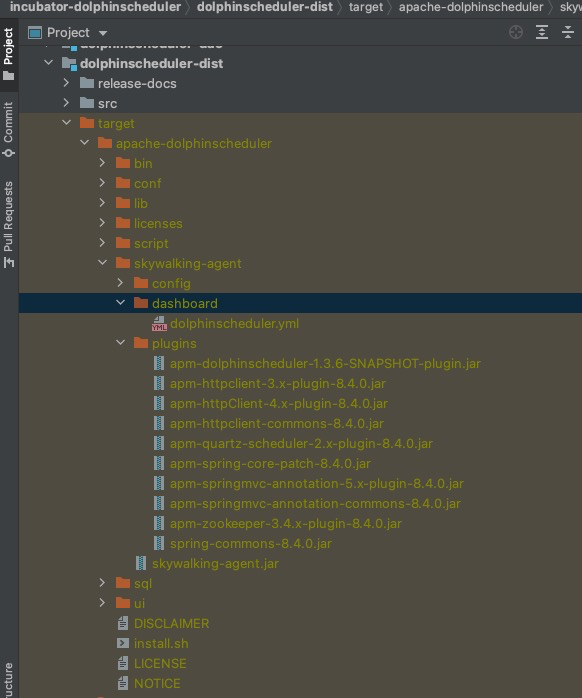Expand the release-docs folder
This screenshot has height=698, width=582.
[66, 83]
